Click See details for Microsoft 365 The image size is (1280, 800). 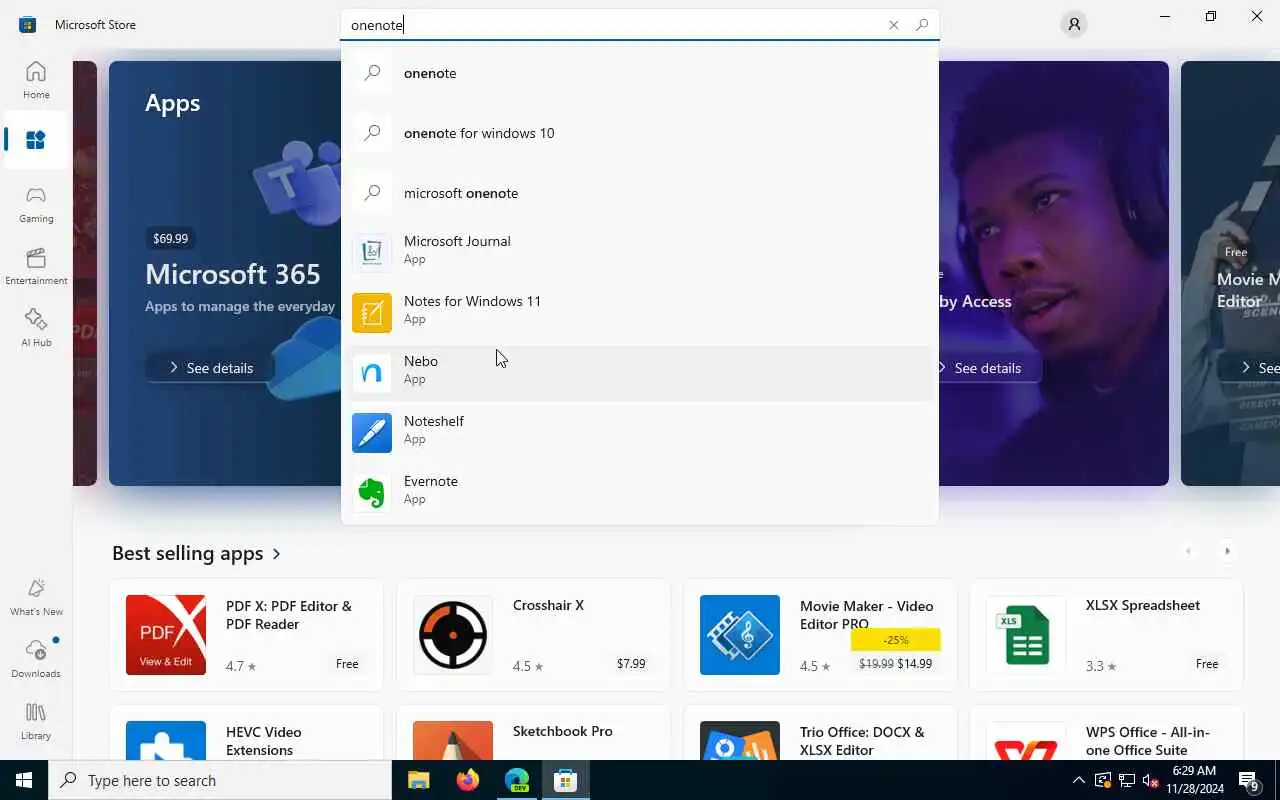pyautogui.click(x=210, y=368)
